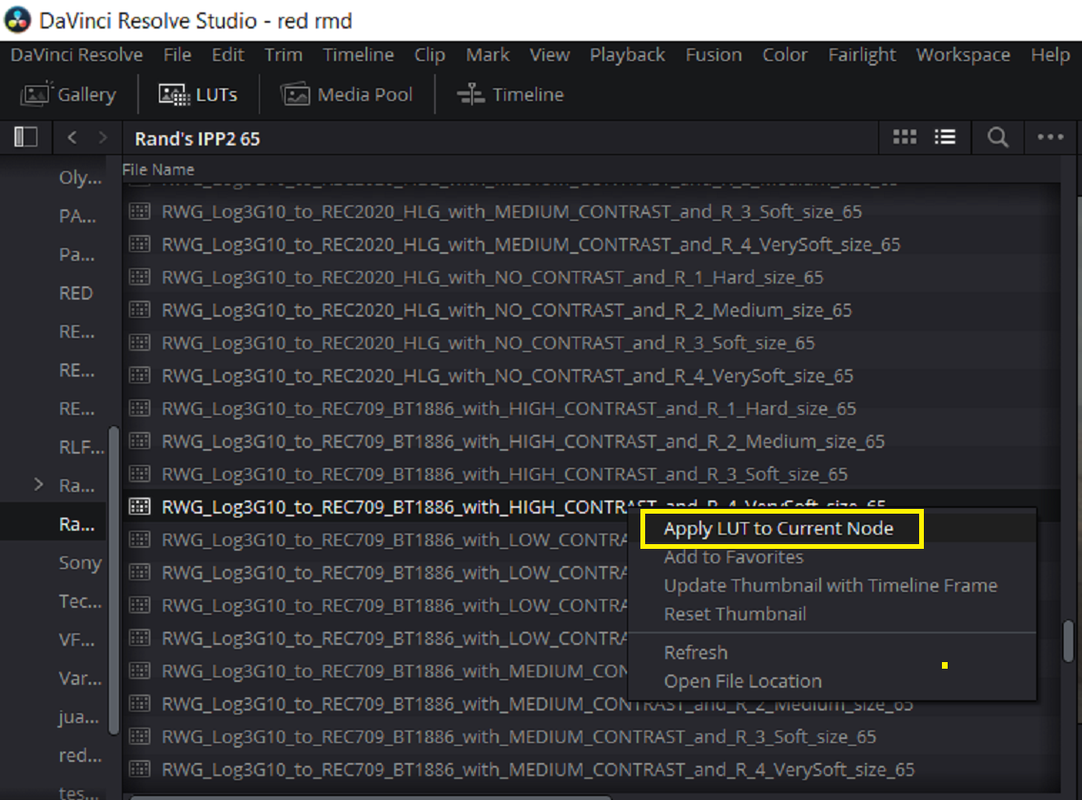The width and height of the screenshot is (1082, 800).
Task: Open the LUT search magnifier
Action: coord(997,137)
